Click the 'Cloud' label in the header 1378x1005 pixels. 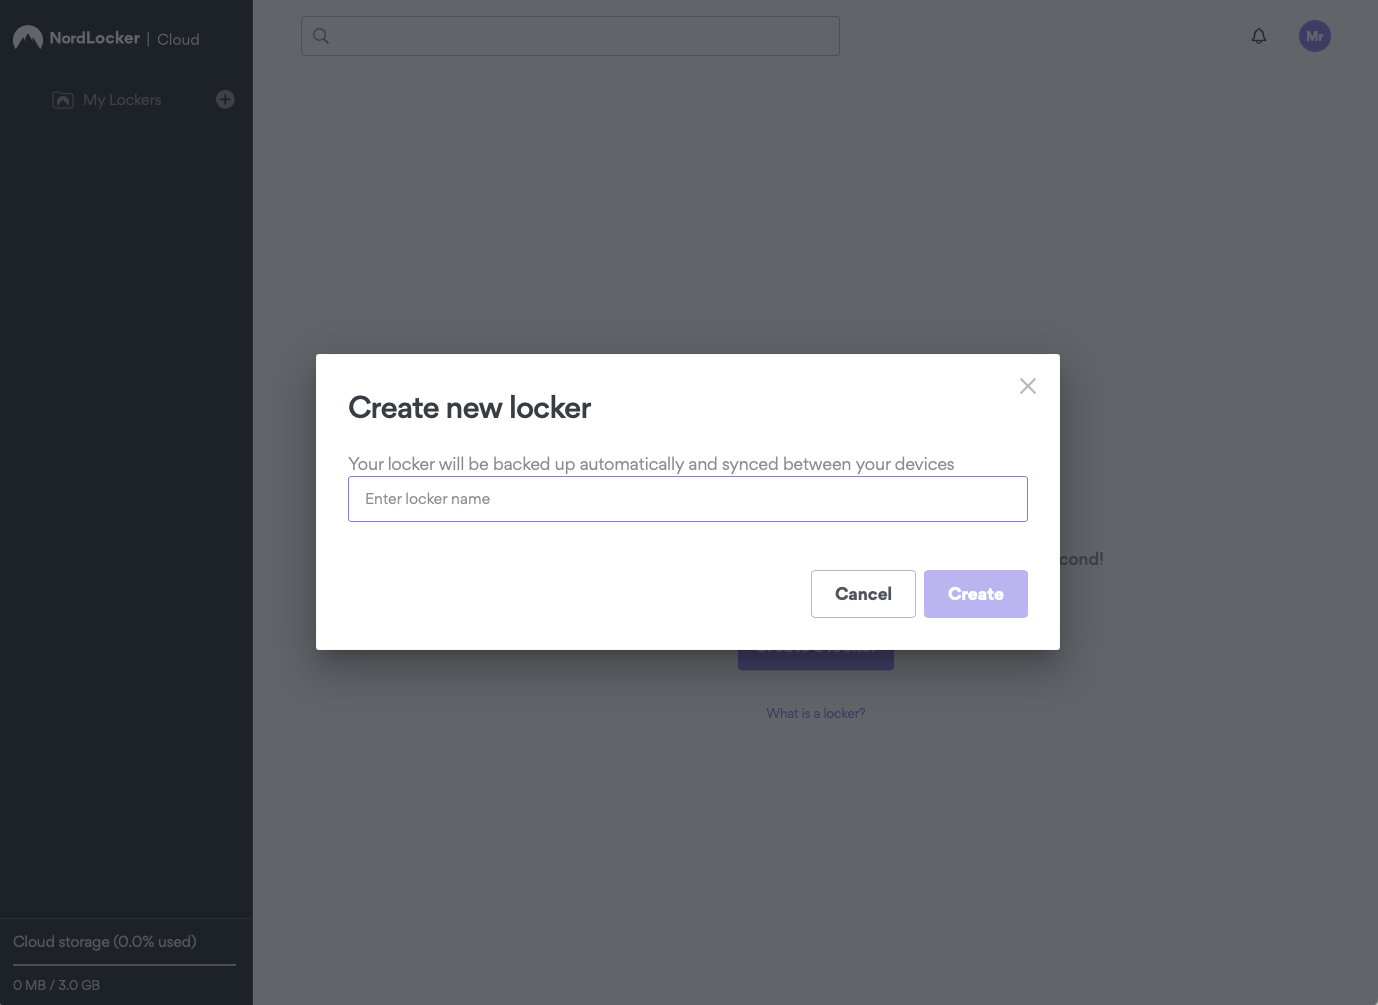coord(178,39)
